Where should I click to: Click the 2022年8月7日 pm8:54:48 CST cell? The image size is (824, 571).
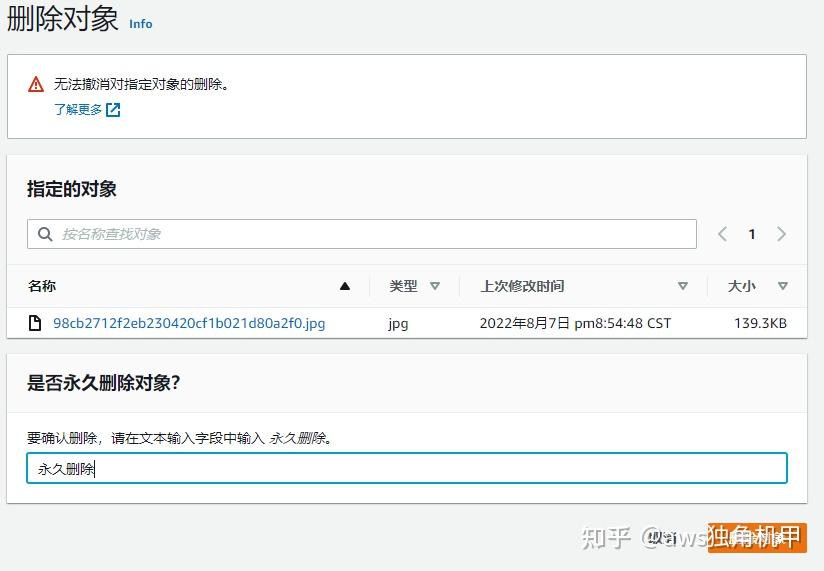click(575, 323)
